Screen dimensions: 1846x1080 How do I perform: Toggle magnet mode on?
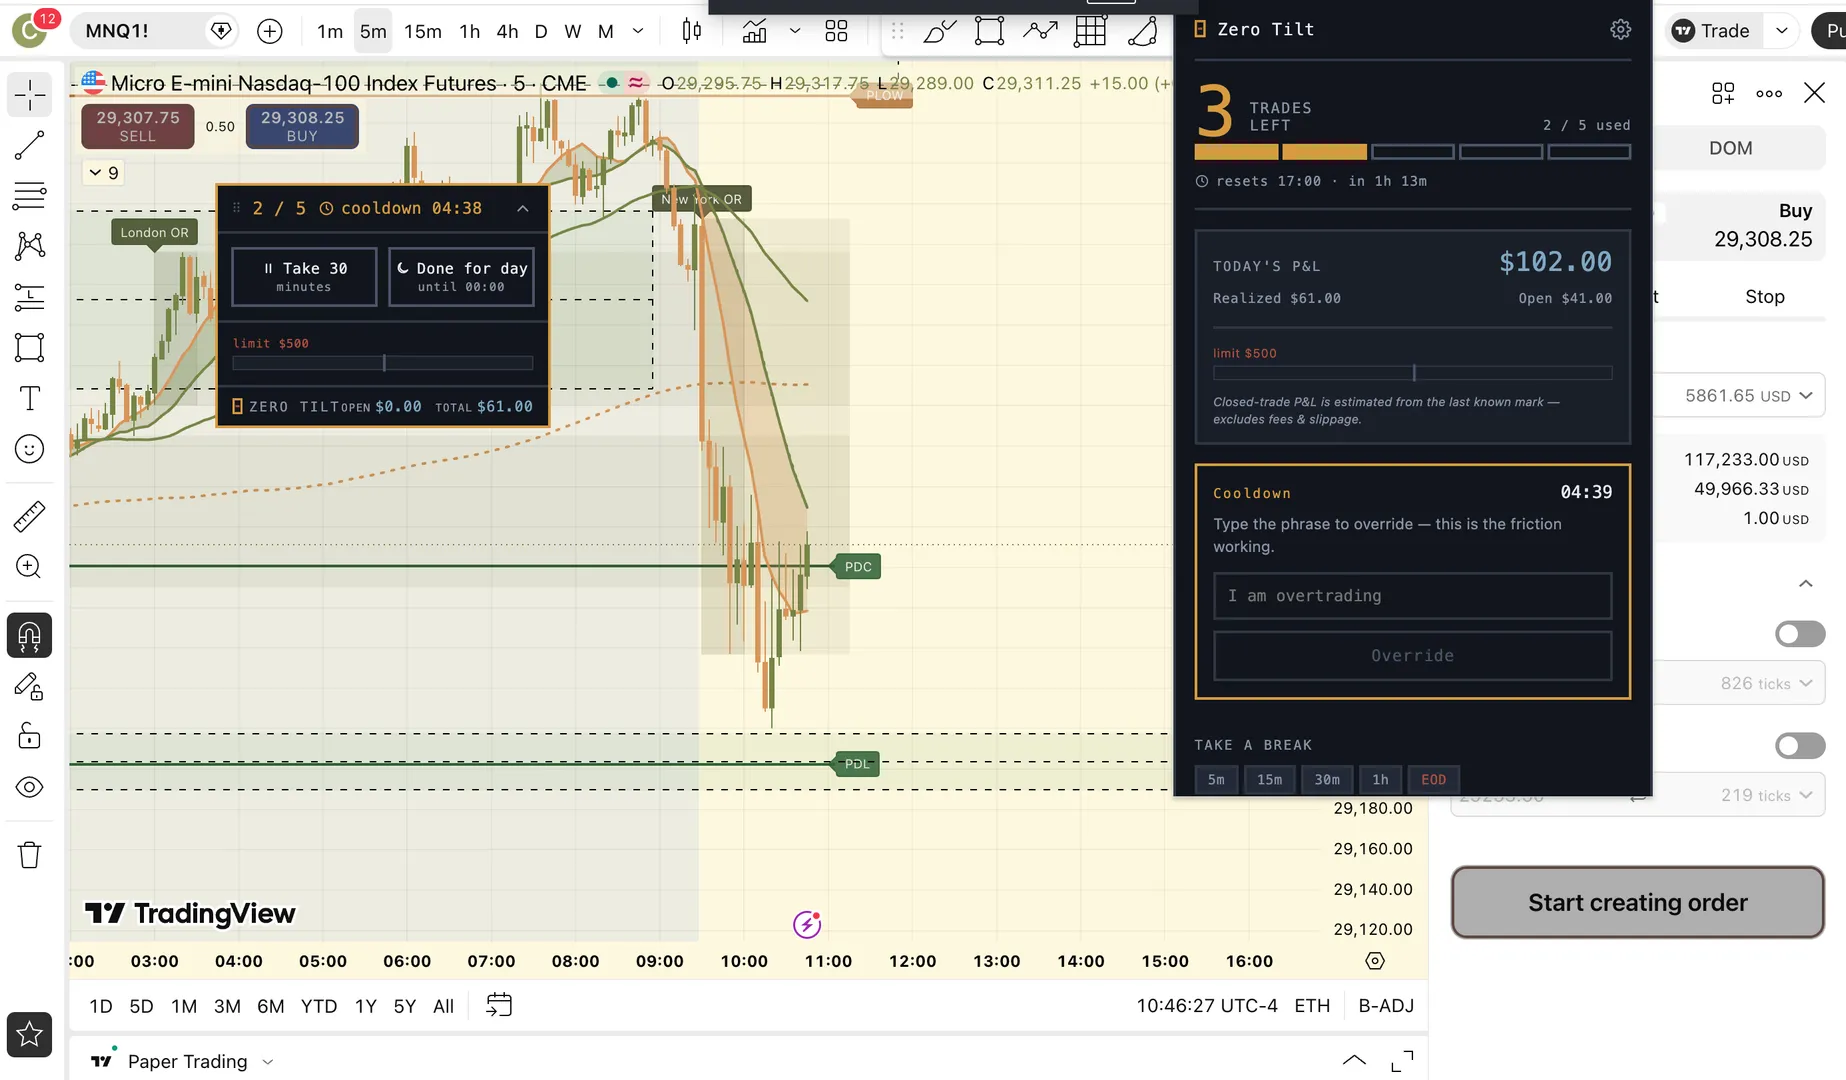tap(29, 636)
